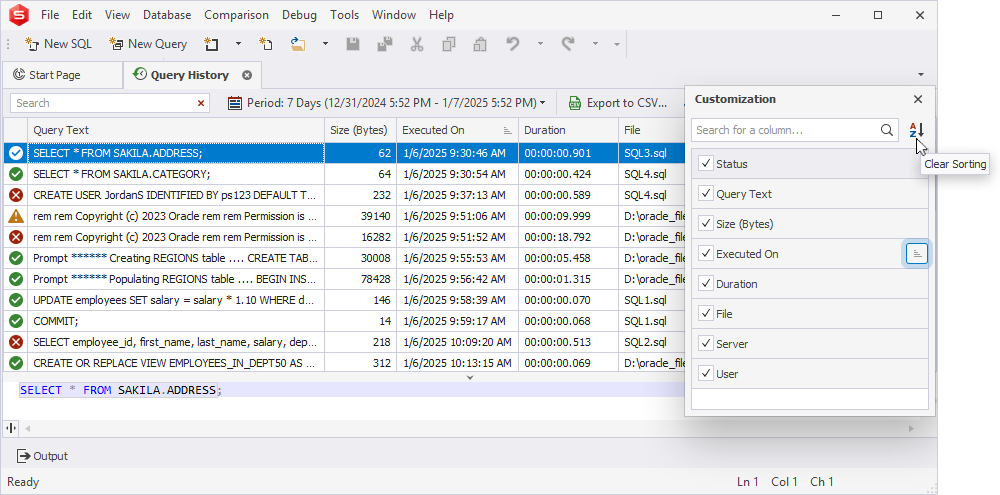Click Export to CSV button
The image size is (1000, 495).
[619, 103]
